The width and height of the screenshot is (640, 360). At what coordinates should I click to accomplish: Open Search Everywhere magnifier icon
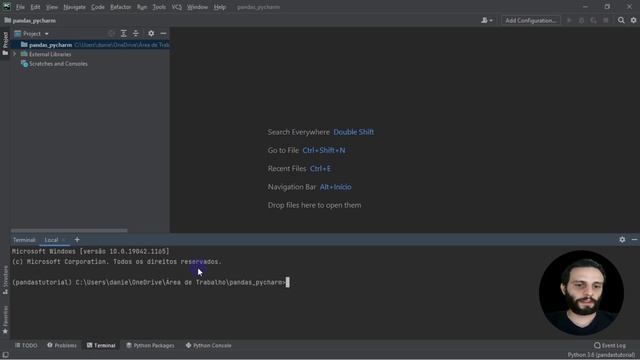tap(621, 20)
